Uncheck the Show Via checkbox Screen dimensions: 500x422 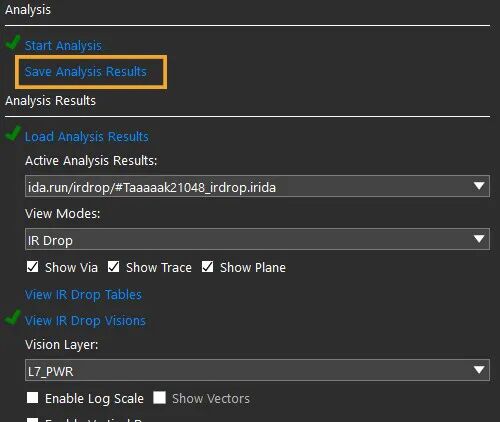point(32,267)
